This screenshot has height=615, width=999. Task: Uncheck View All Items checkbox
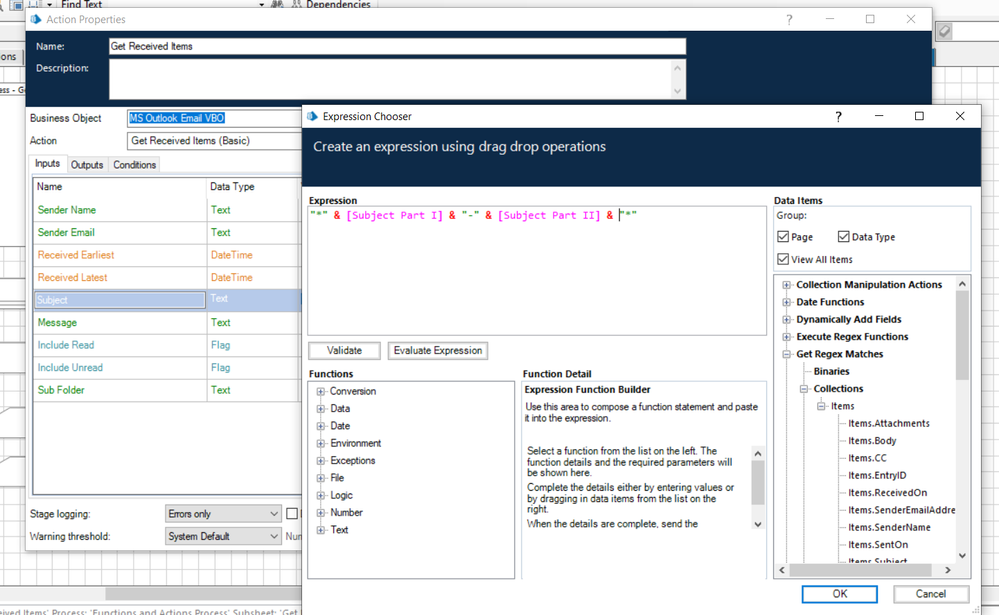tap(783, 259)
